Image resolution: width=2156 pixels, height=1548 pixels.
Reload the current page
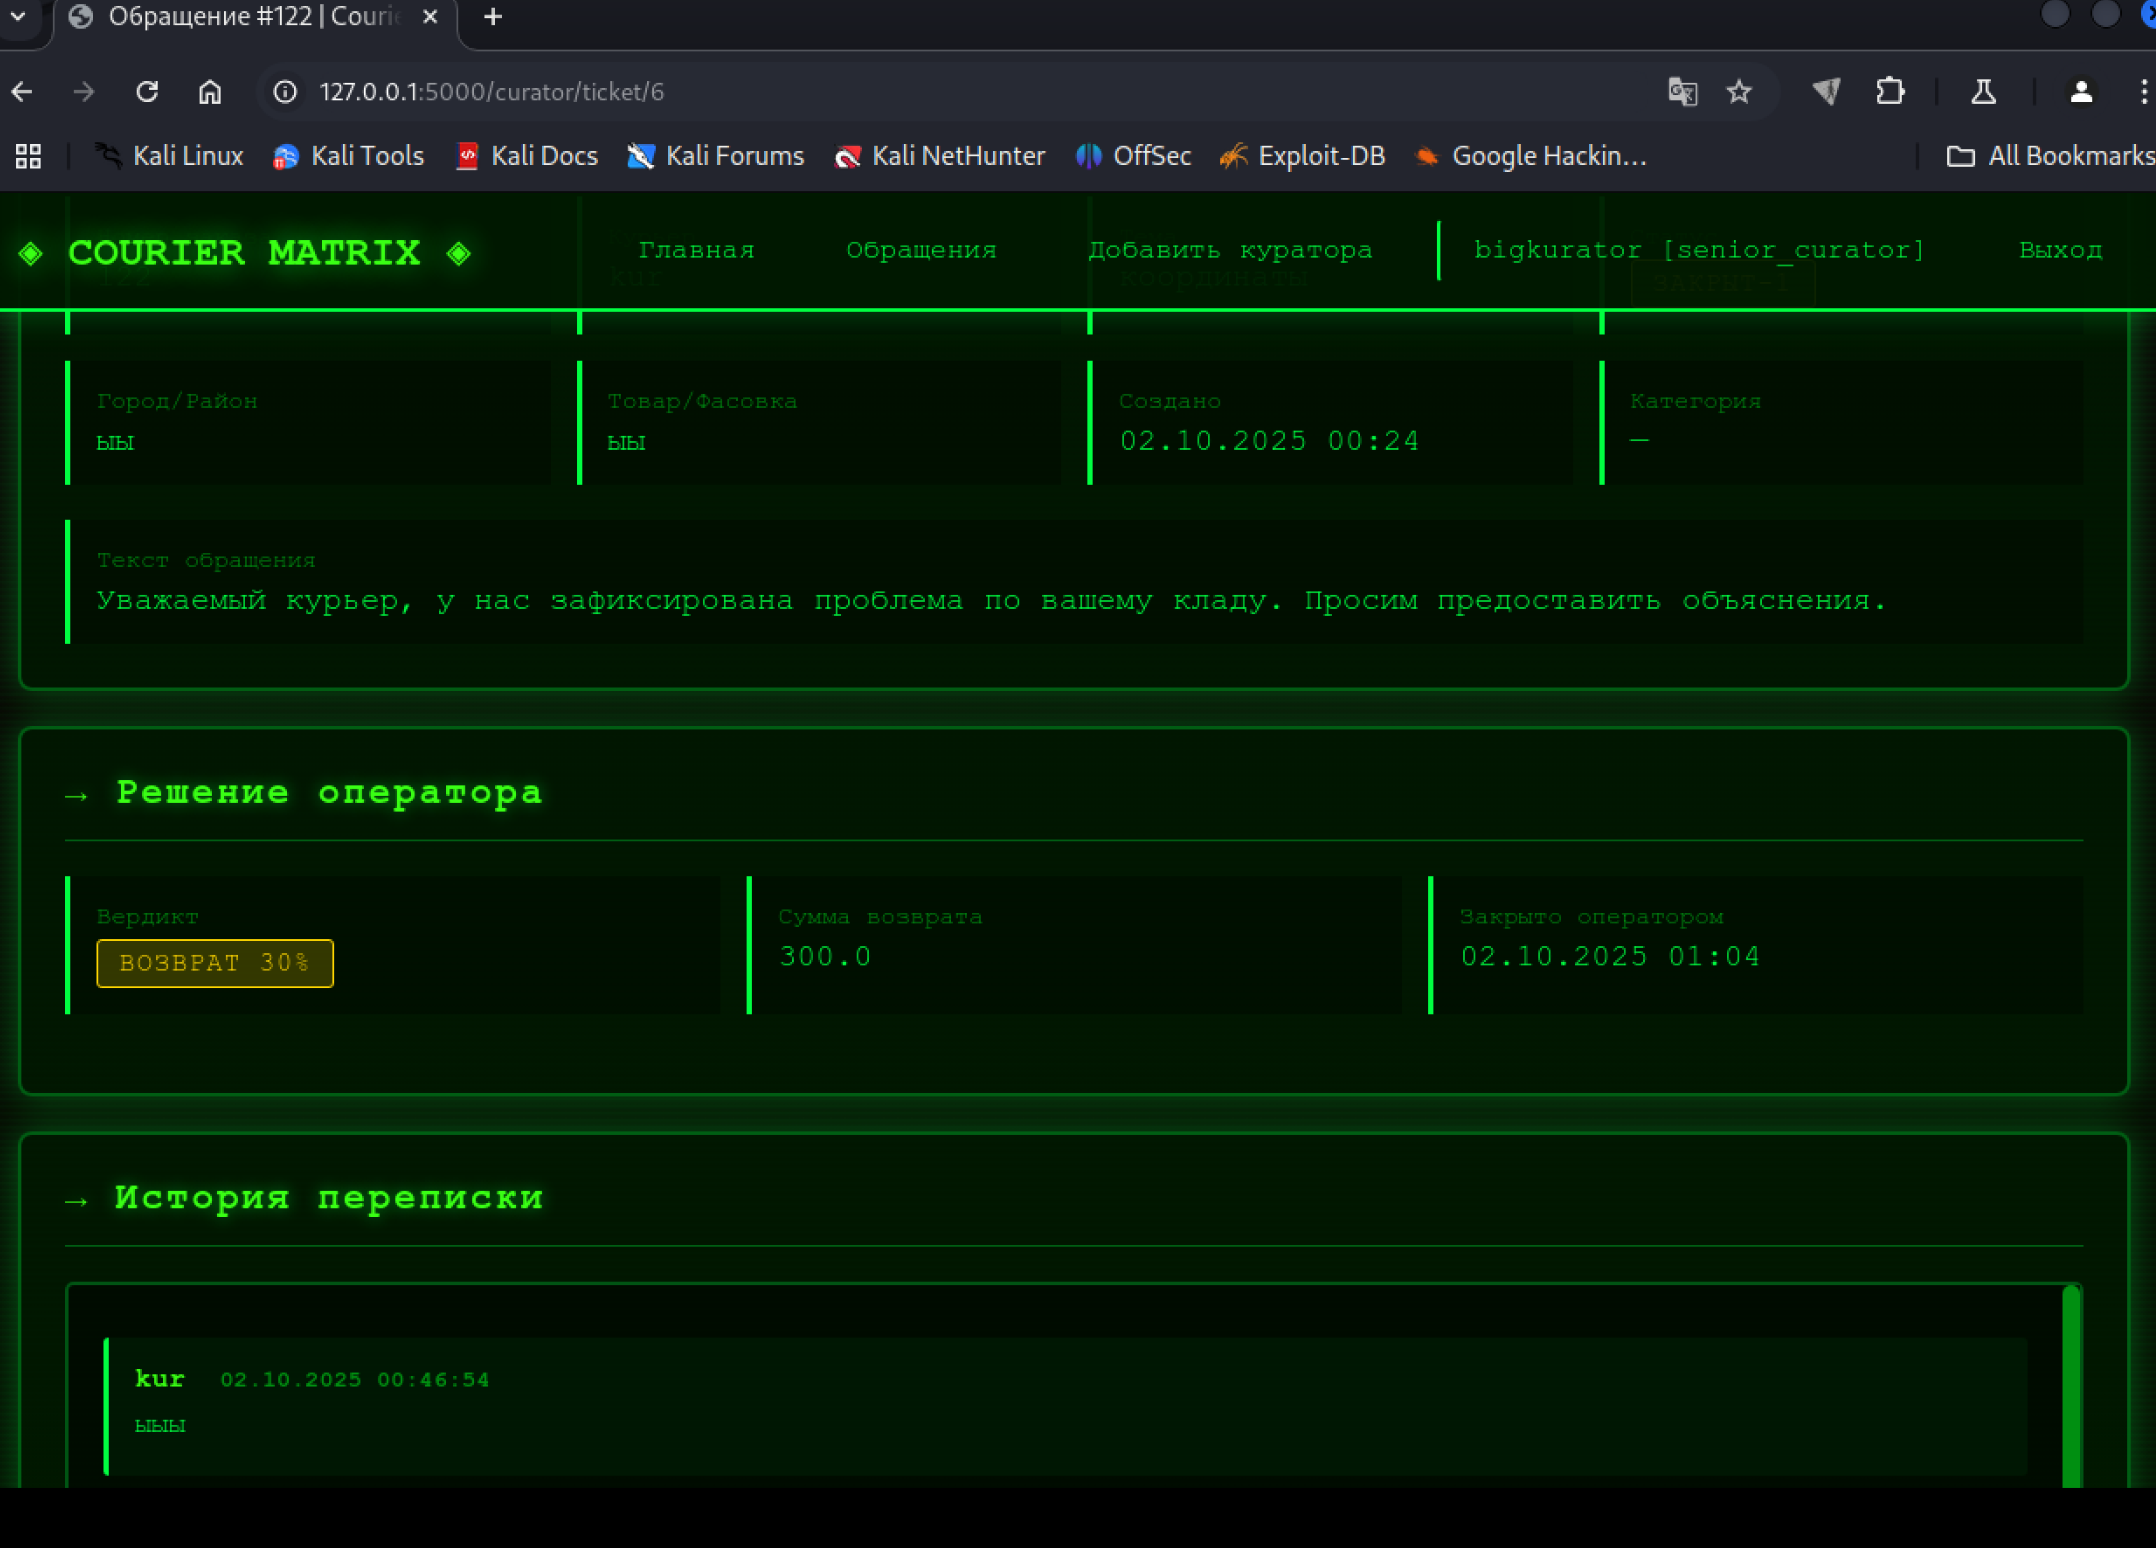click(147, 92)
